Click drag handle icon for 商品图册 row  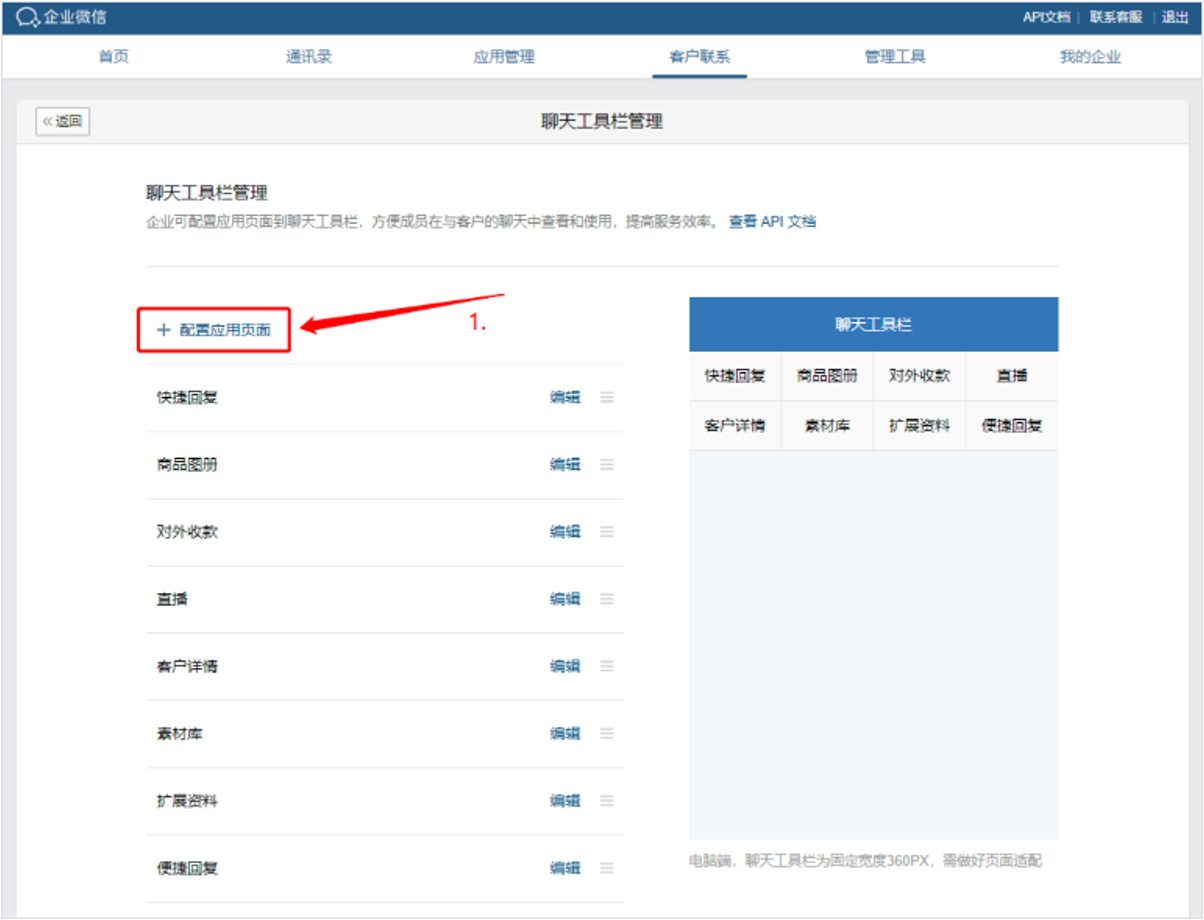click(x=607, y=464)
